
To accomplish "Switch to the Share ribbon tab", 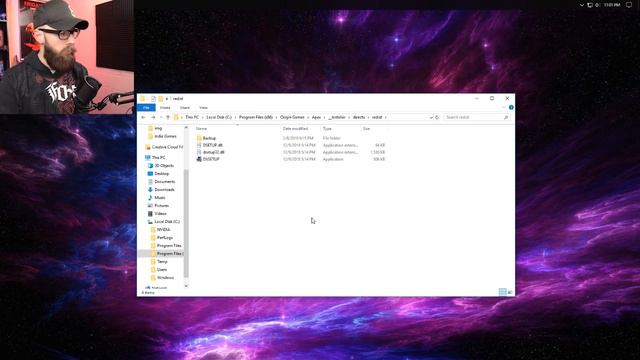I will (x=185, y=108).
